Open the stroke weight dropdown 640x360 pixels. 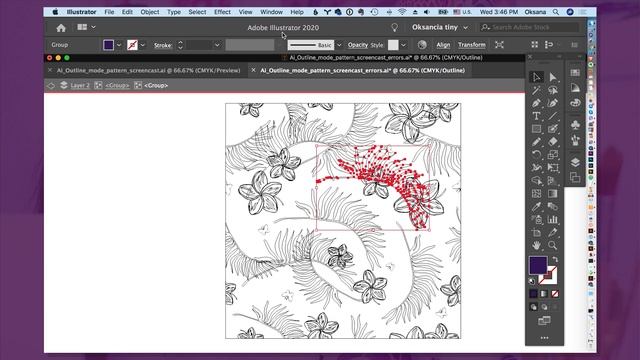click(x=217, y=45)
